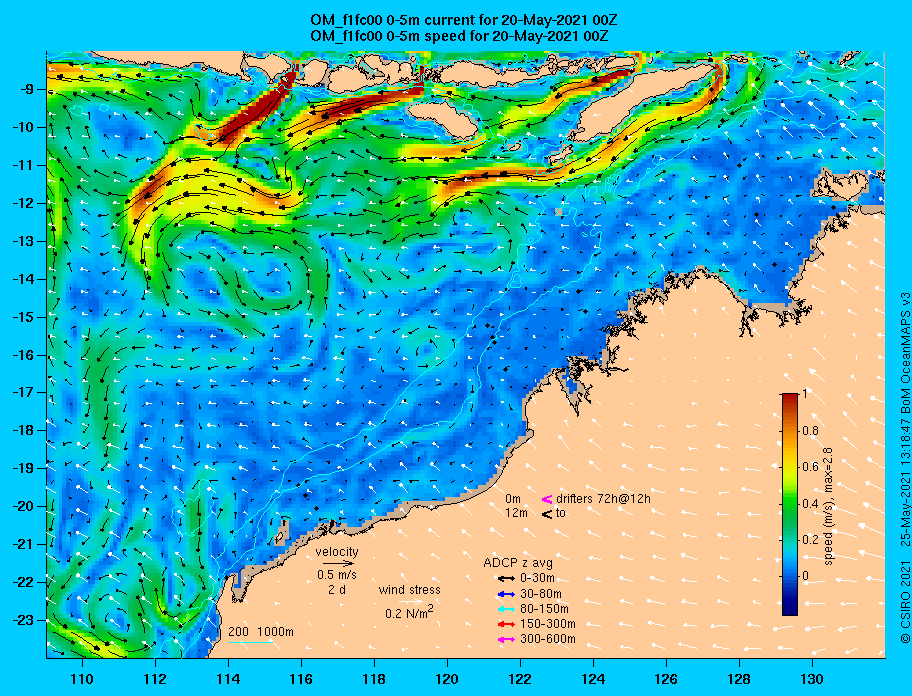Click the latitude label '-9'
Viewport: 912px width, 696px height.
[x=29, y=90]
